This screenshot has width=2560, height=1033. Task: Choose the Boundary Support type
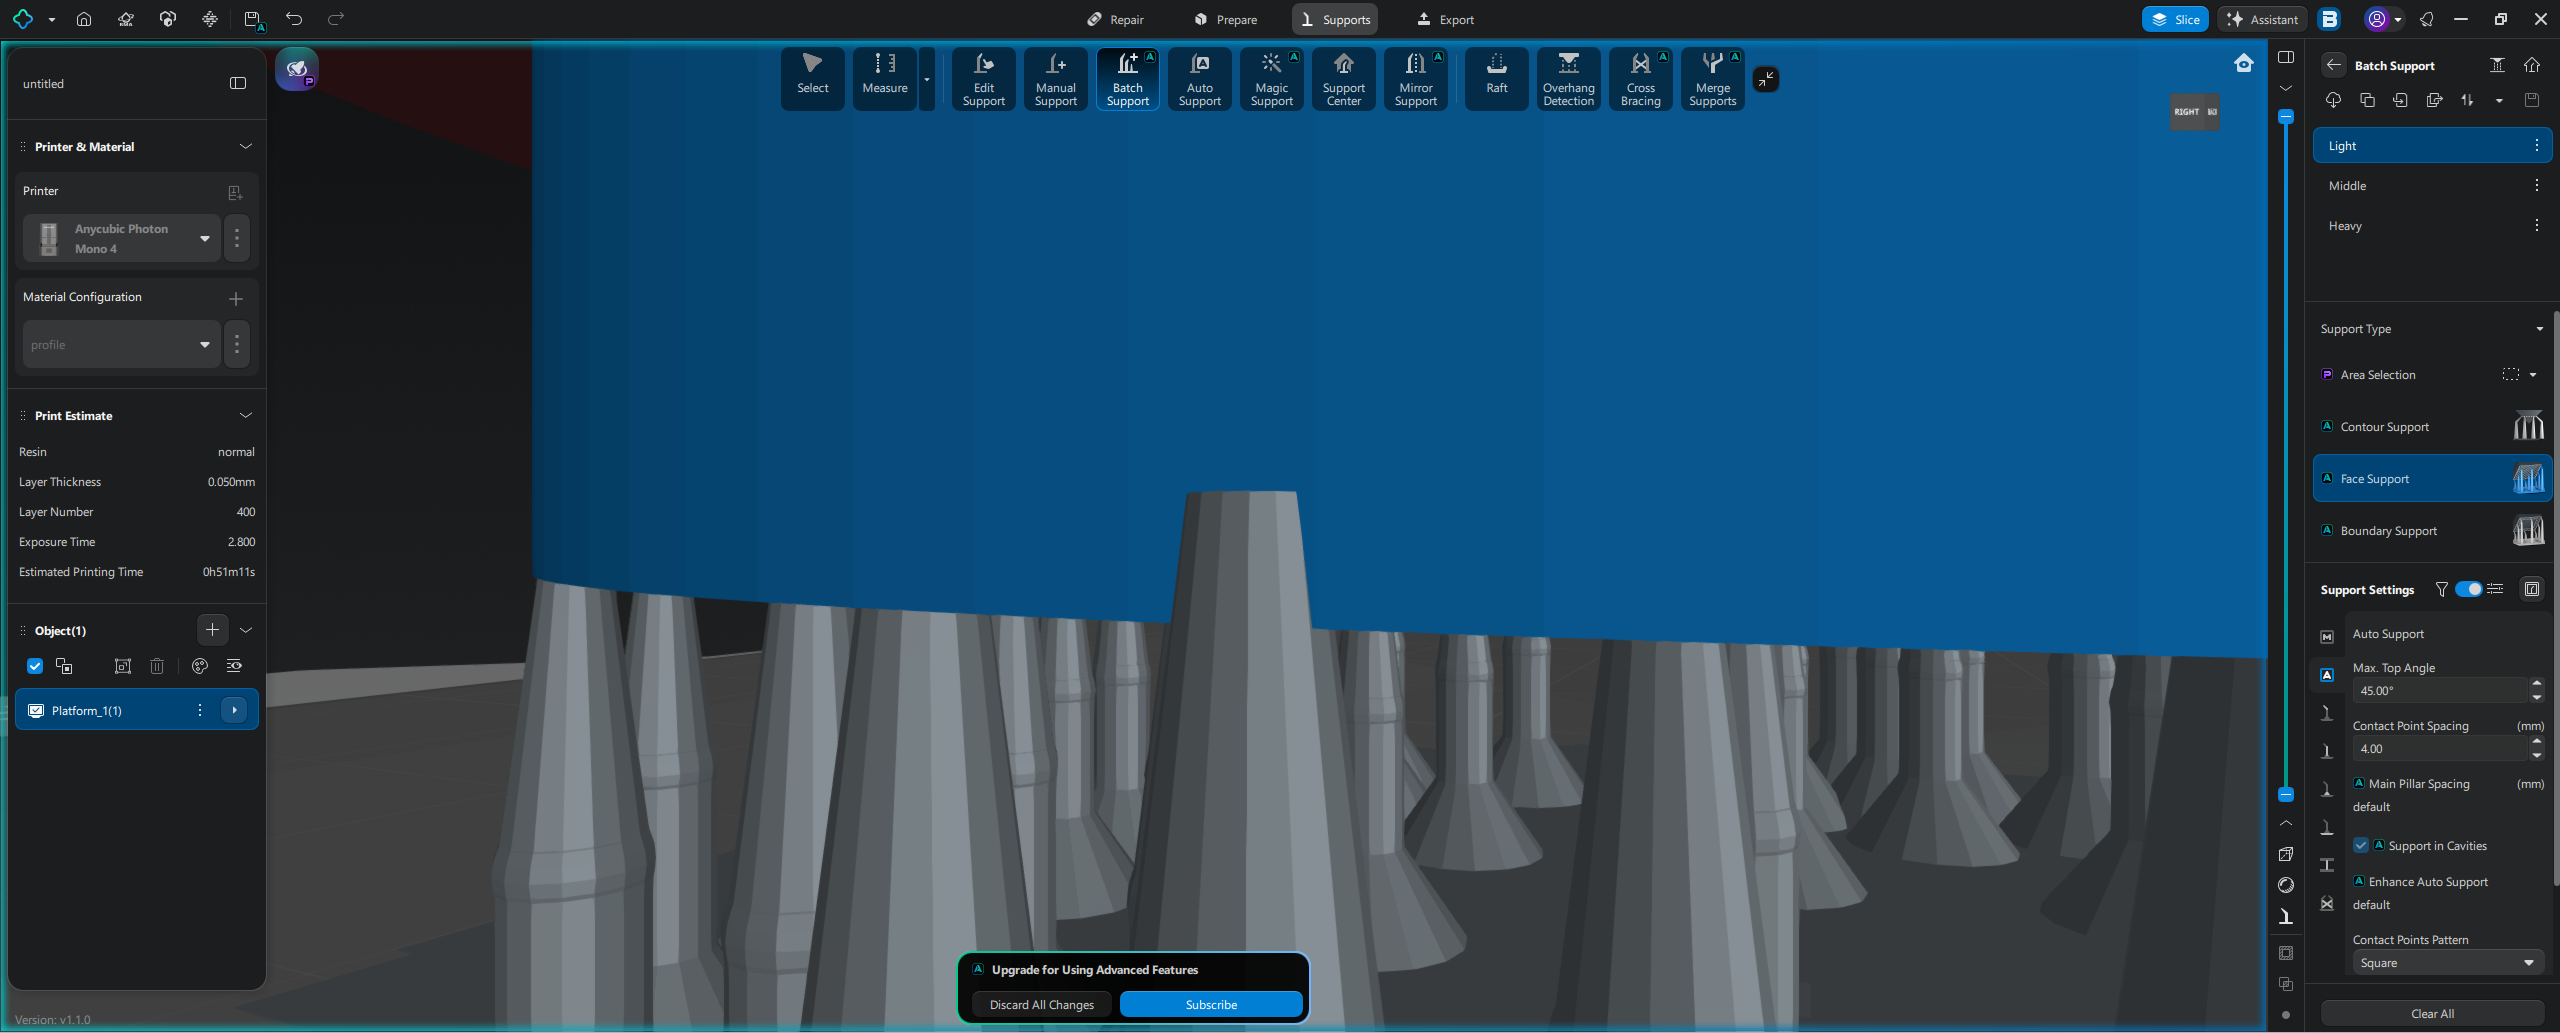click(2432, 531)
